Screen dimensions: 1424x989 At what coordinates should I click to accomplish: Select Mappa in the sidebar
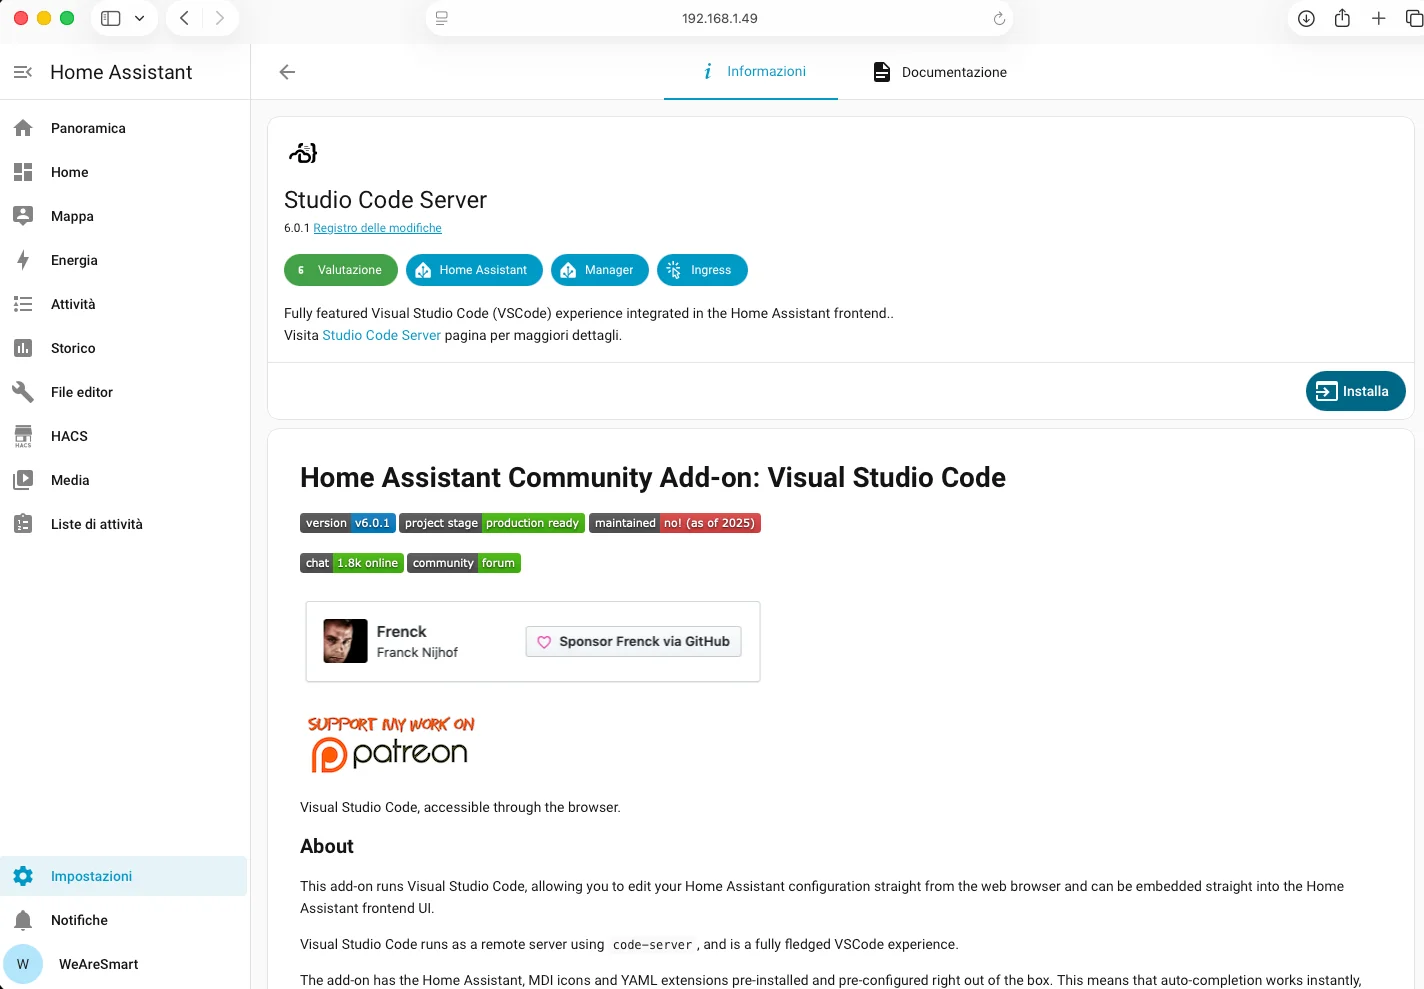pos(72,216)
